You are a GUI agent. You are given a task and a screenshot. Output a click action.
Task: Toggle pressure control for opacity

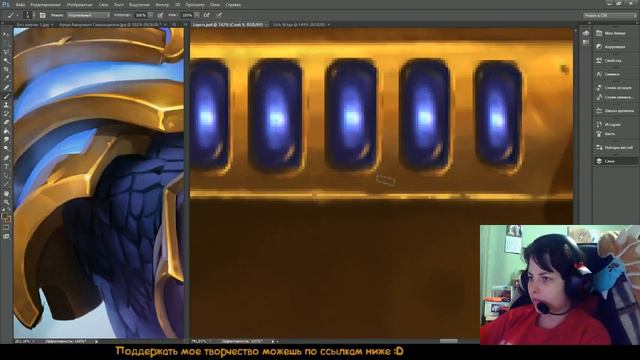[x=160, y=15]
